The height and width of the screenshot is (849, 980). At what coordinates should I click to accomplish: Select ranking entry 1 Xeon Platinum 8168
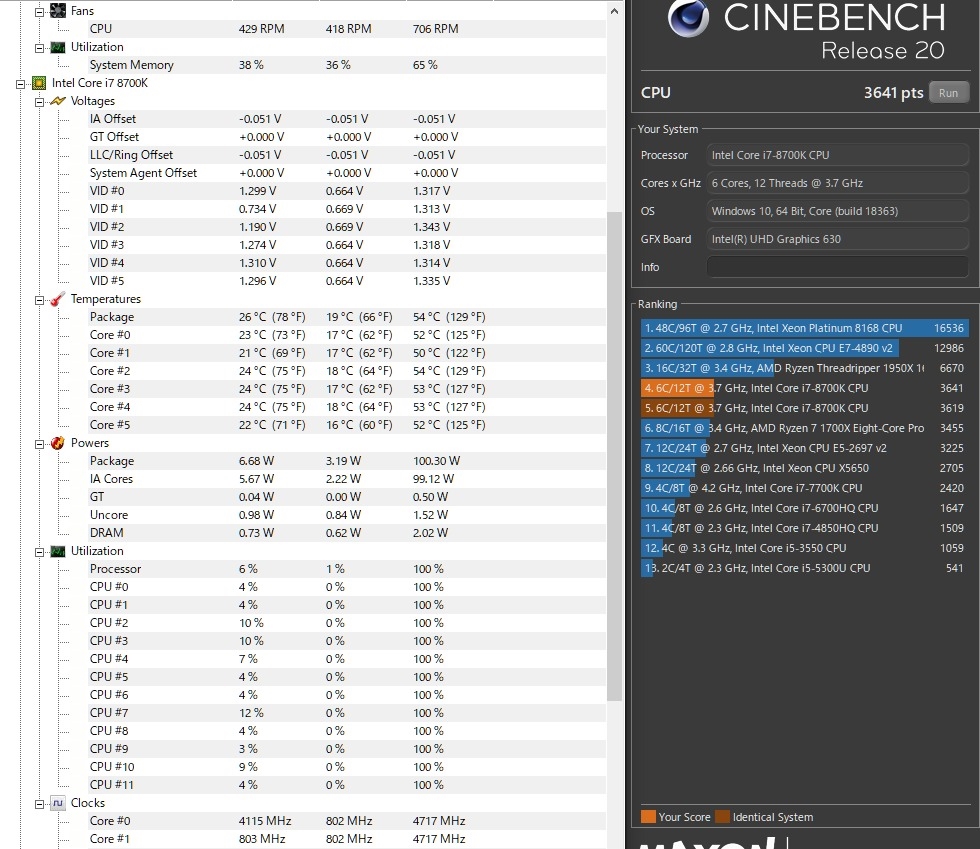pyautogui.click(x=804, y=328)
